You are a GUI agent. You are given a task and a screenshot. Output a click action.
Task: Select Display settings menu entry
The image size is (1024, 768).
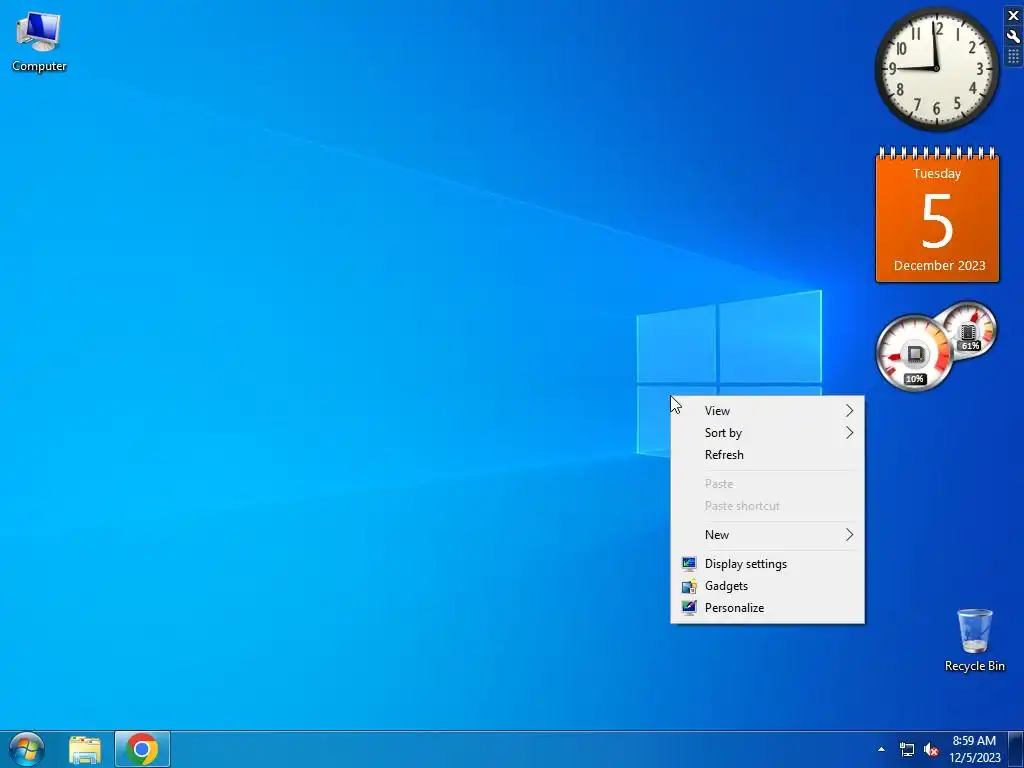767,564
